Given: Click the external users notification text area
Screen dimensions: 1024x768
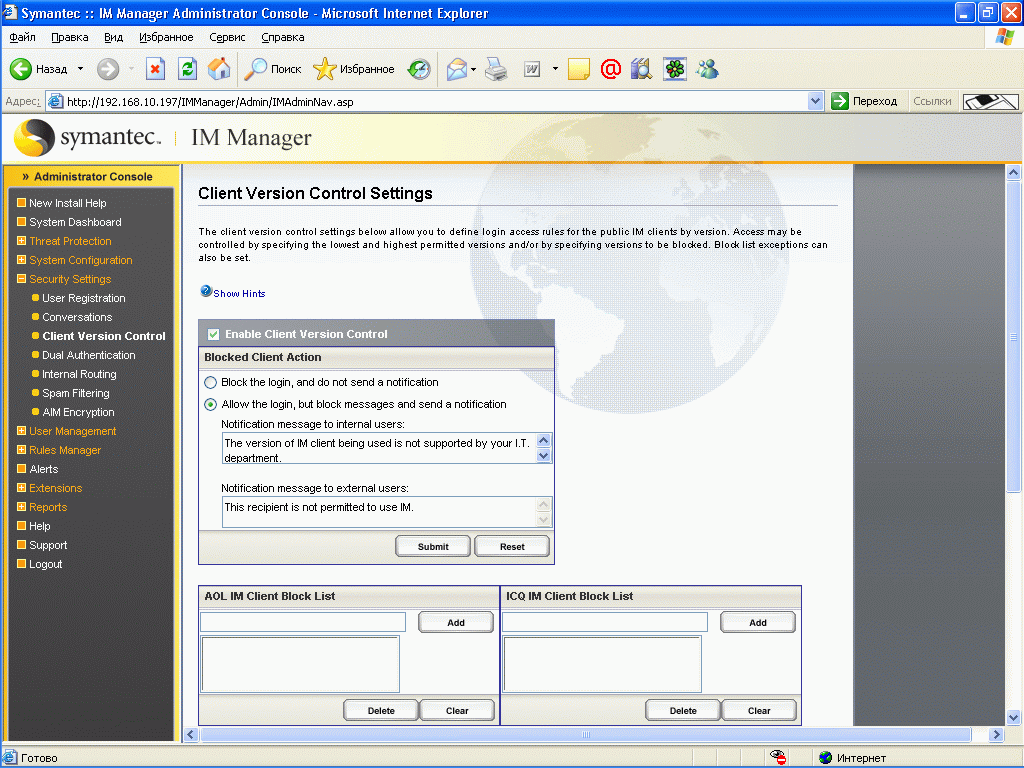Looking at the screenshot, I should point(379,512).
